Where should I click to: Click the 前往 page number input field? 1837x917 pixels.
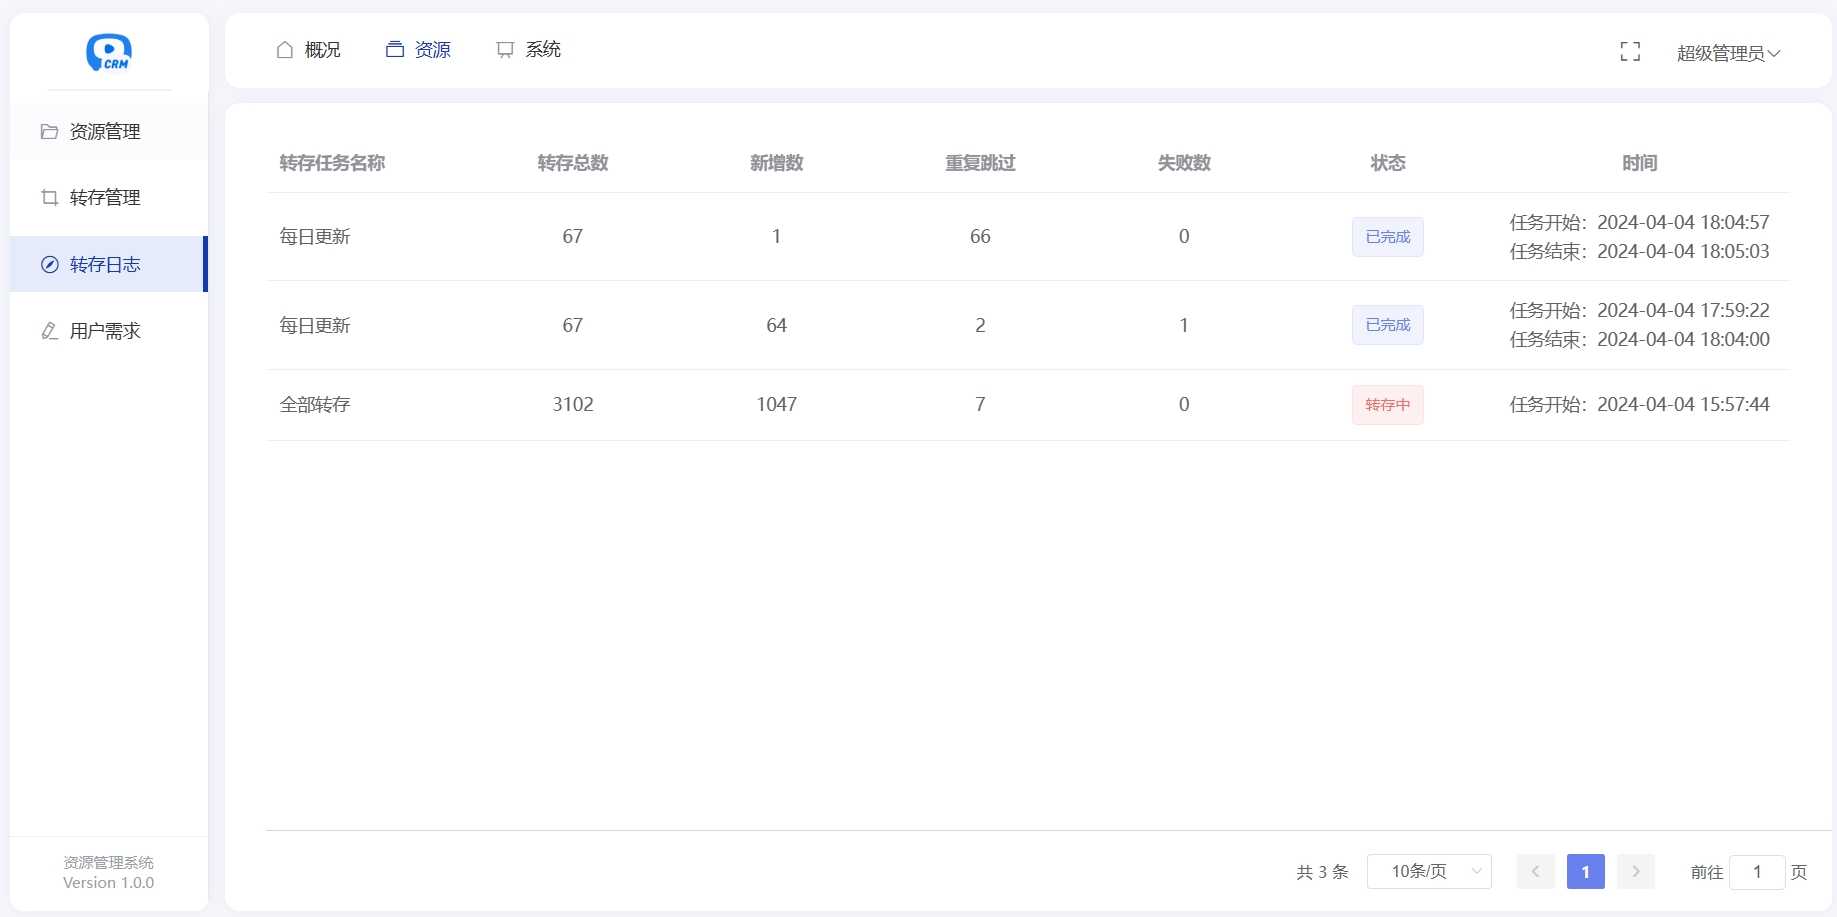1756,872
